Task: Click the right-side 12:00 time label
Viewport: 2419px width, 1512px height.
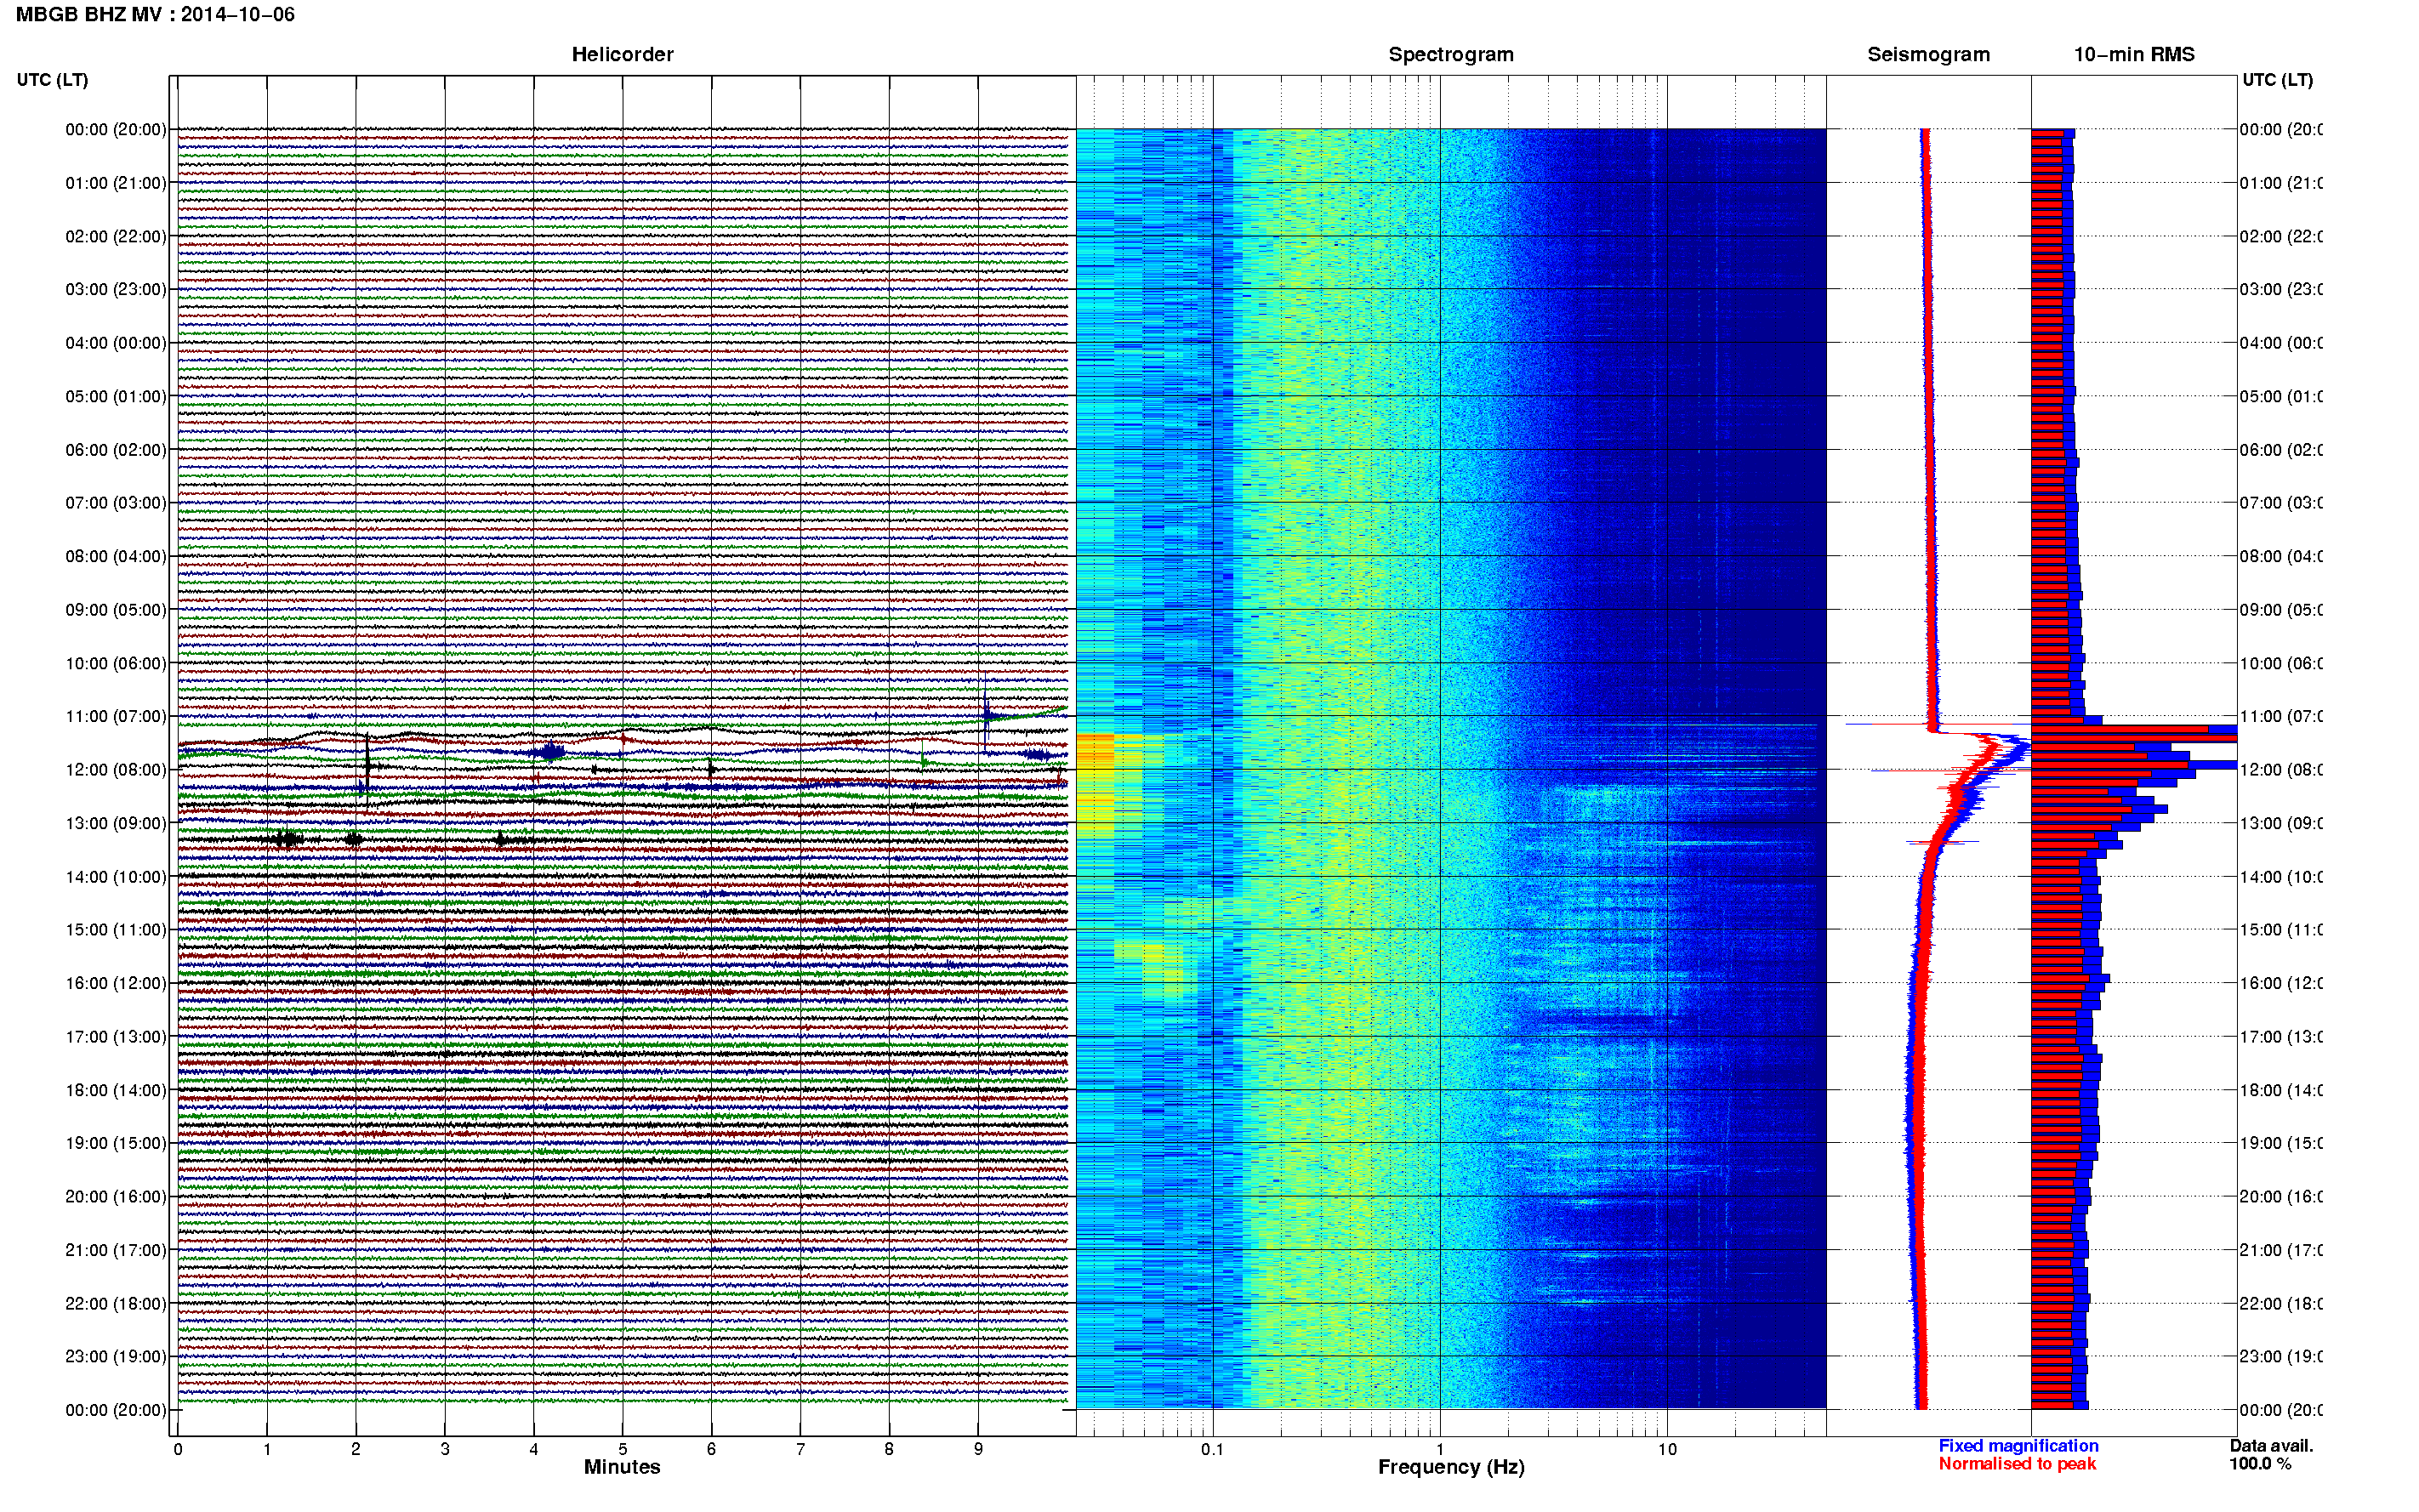Action: click(2281, 770)
